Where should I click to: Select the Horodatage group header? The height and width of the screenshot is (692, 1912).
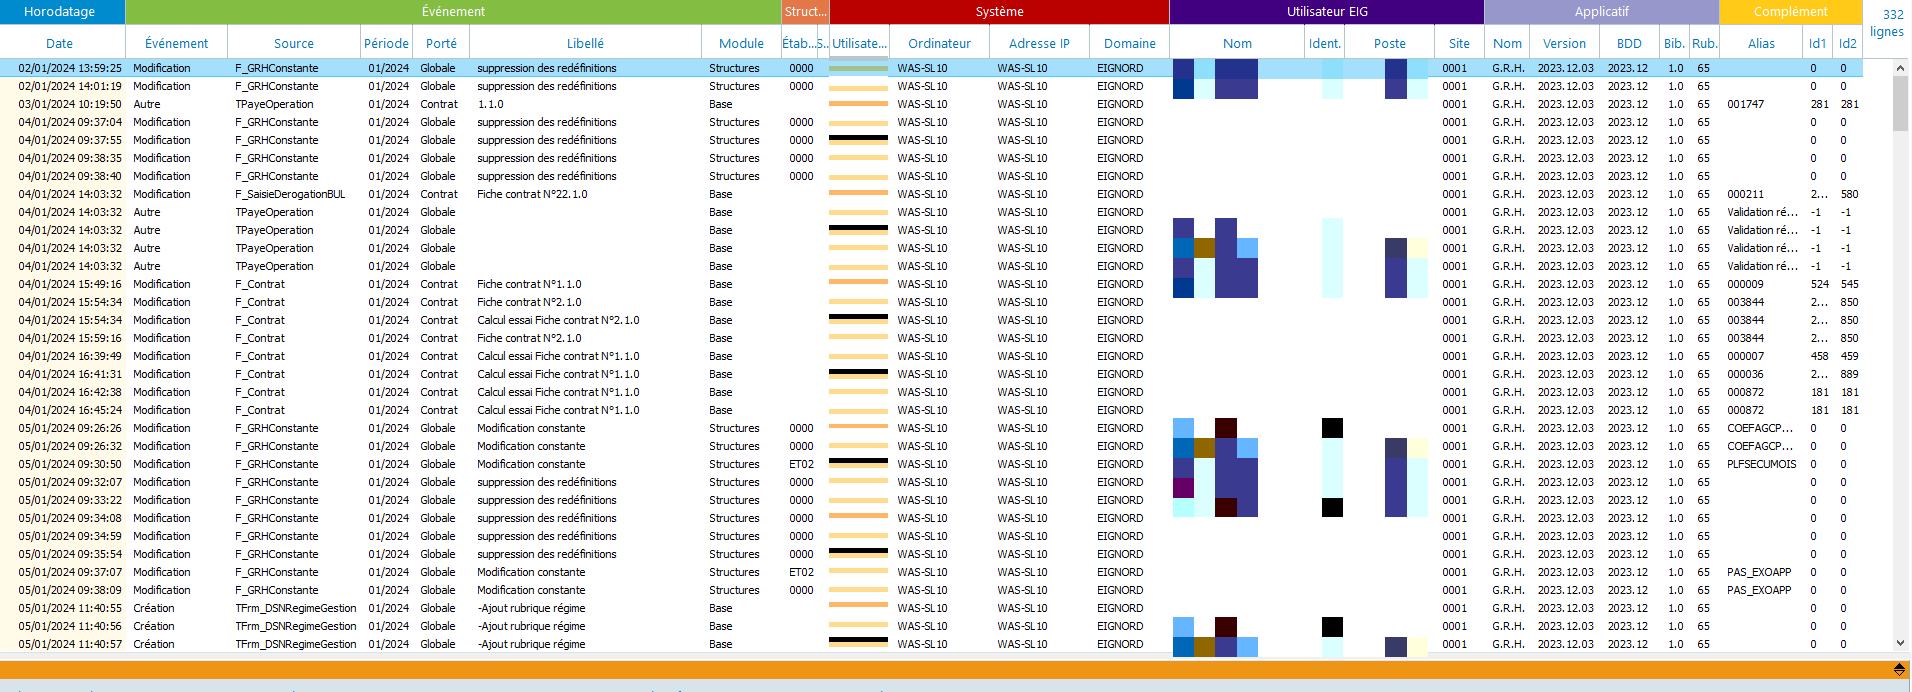point(60,12)
